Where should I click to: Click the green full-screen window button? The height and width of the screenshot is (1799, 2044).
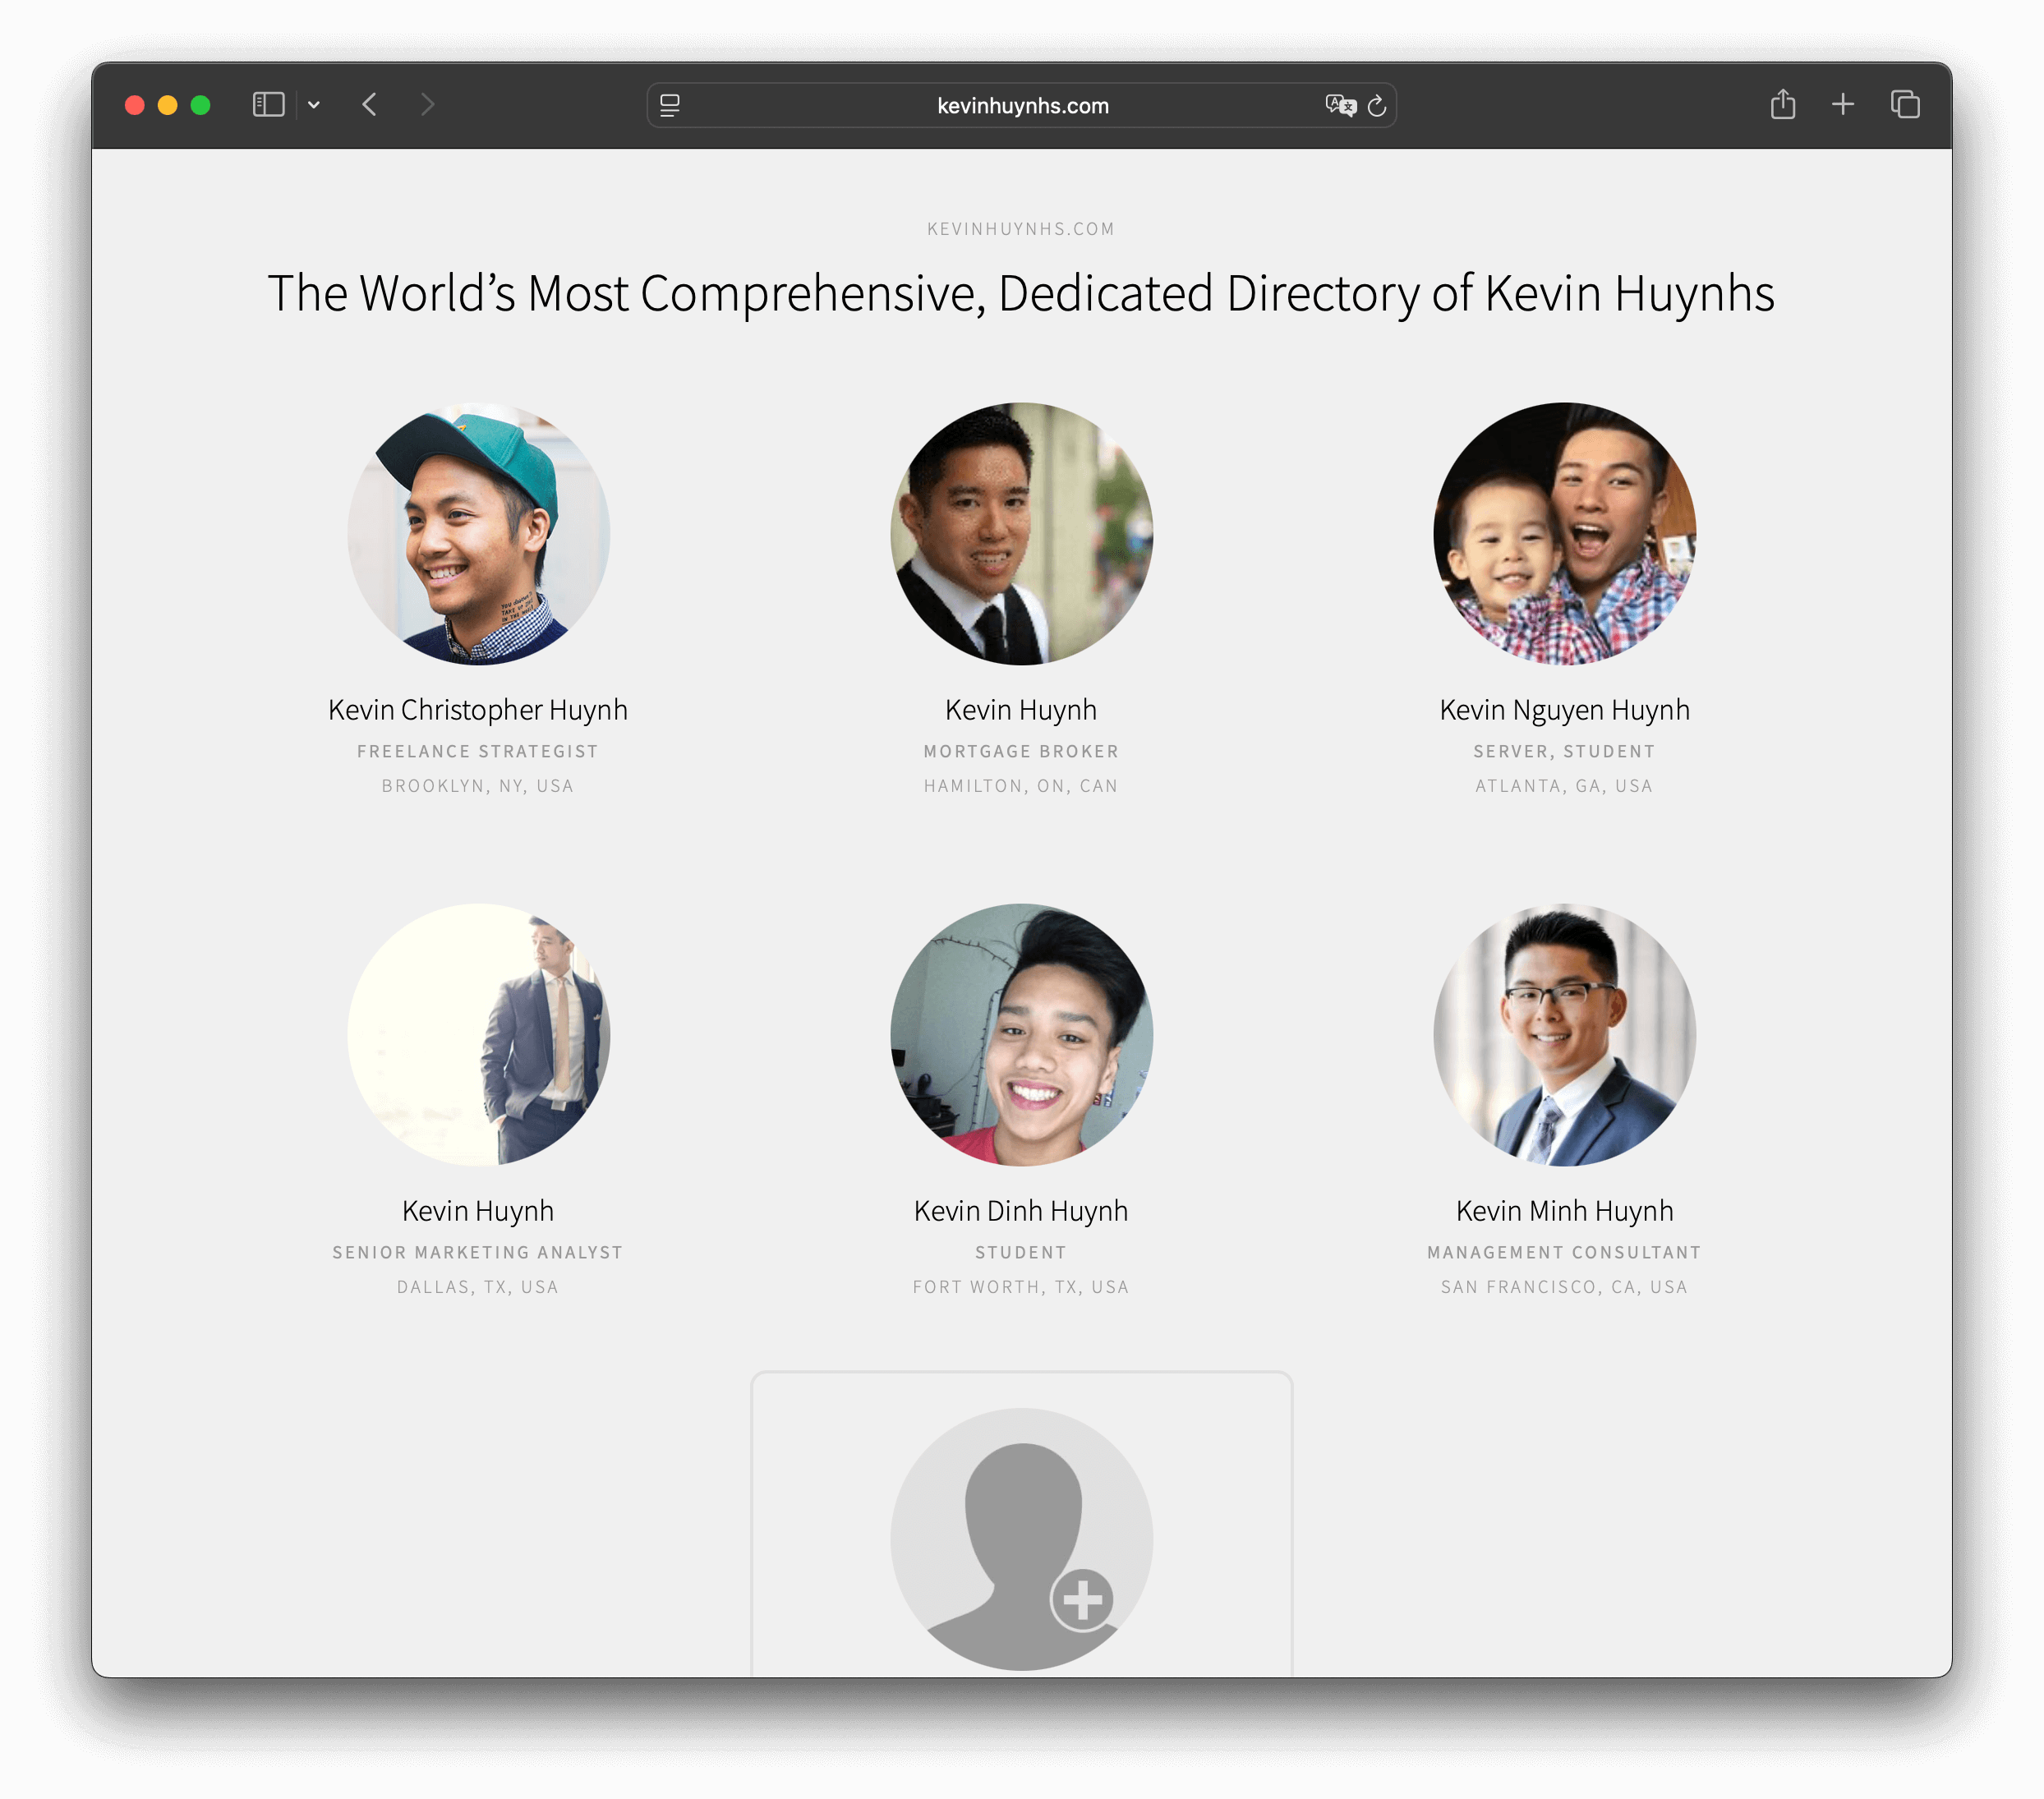(x=201, y=105)
